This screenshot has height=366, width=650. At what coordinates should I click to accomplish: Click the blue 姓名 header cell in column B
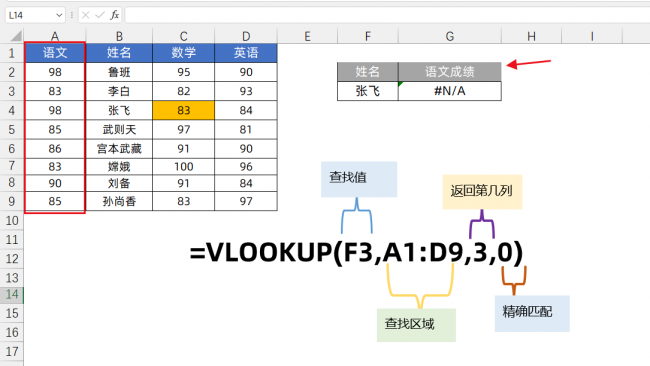coord(119,53)
